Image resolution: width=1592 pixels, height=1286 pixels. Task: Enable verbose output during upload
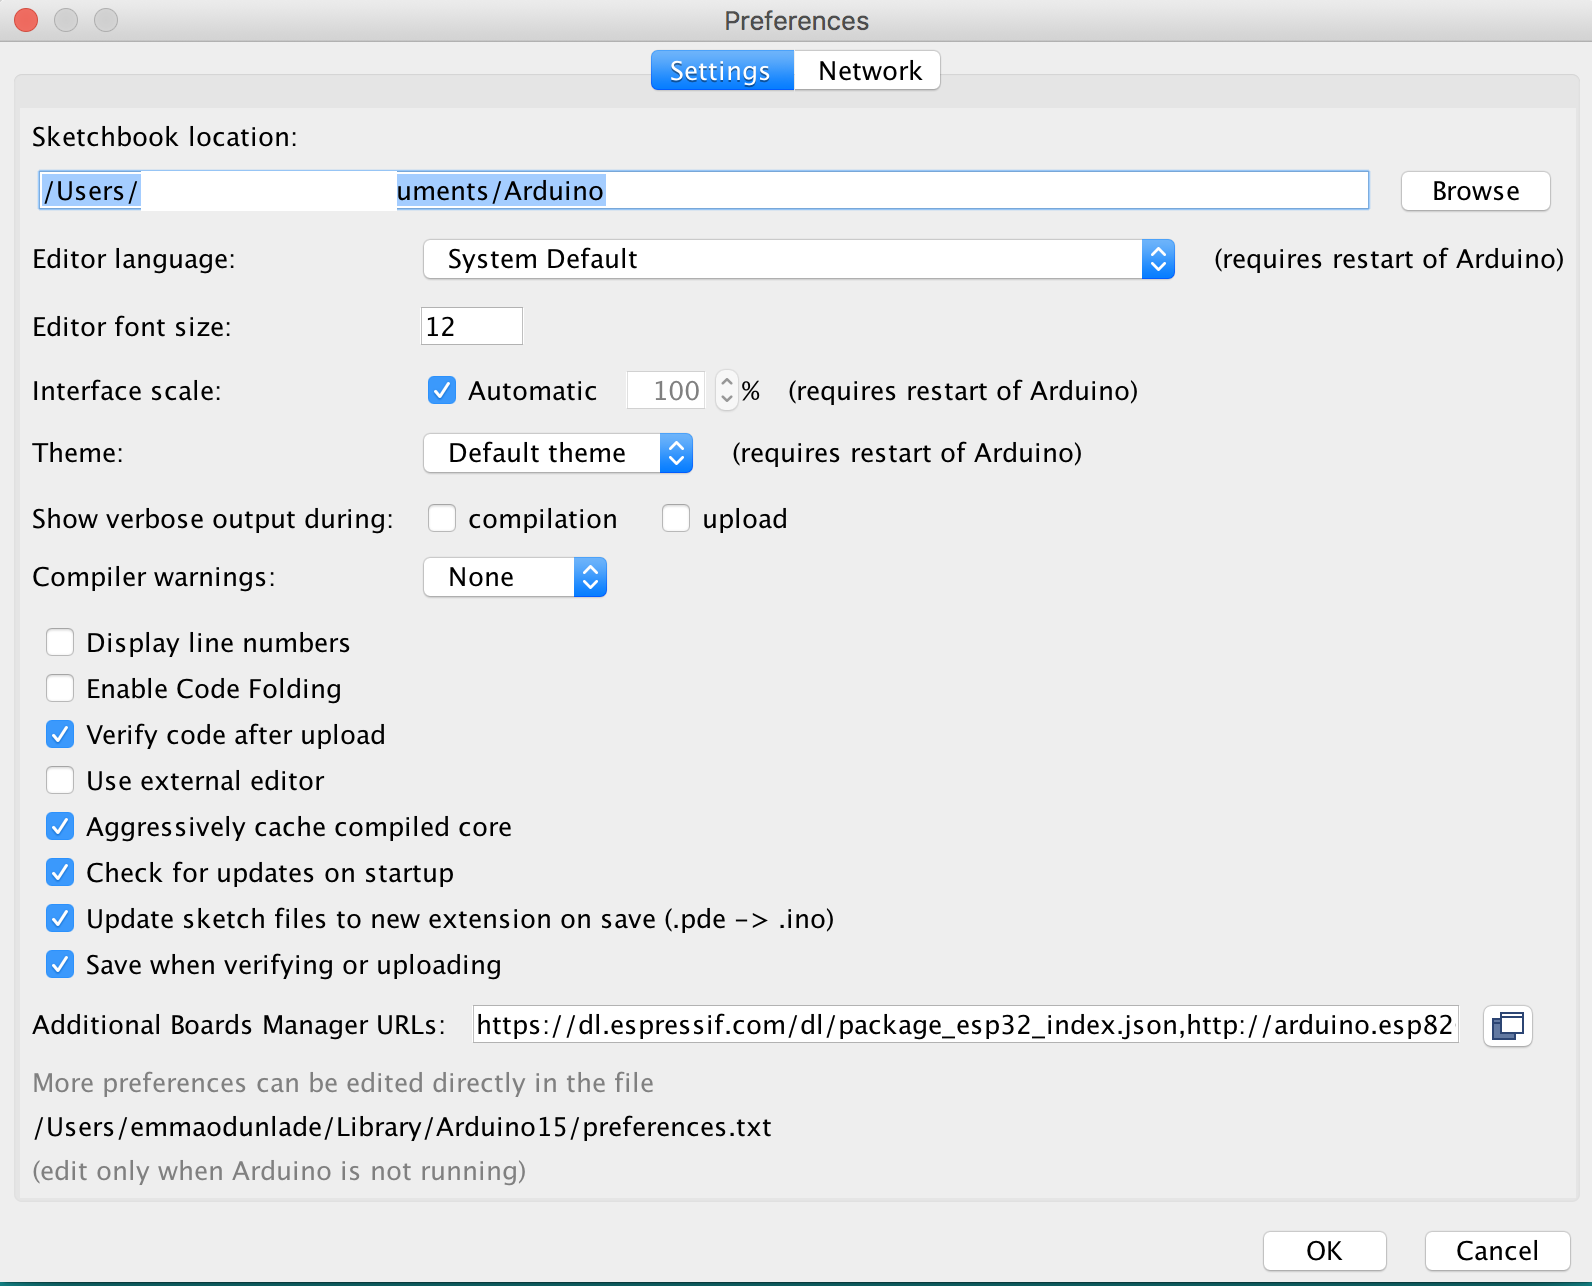click(x=675, y=518)
